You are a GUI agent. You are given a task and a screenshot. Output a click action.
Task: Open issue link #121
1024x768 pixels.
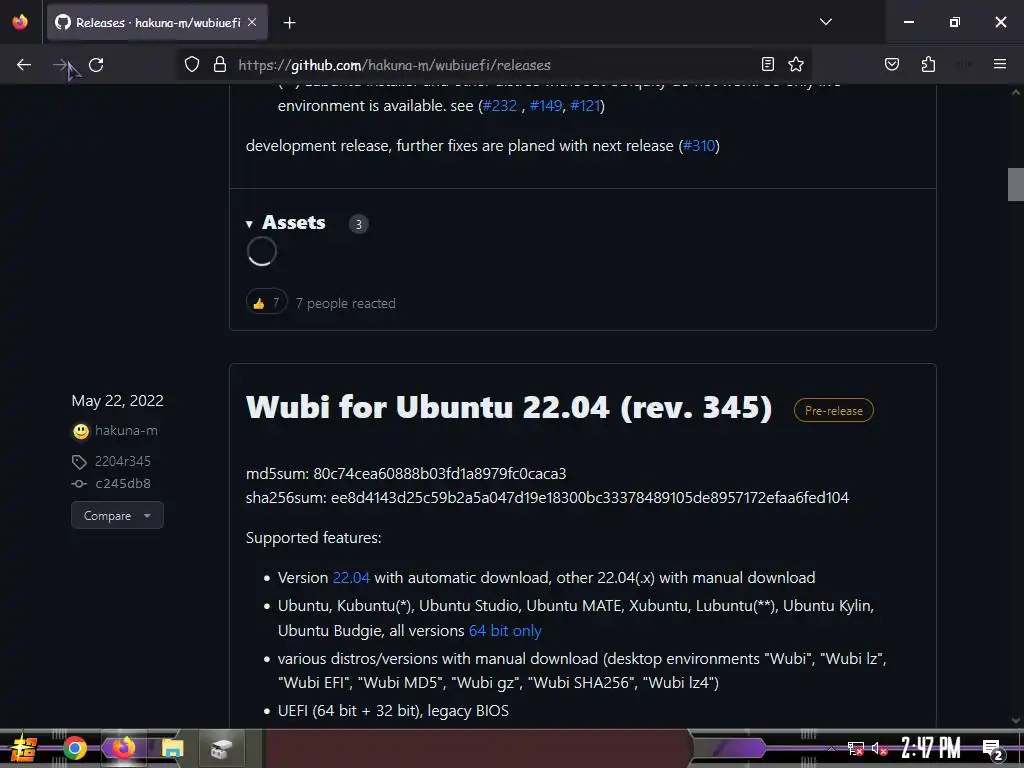pyautogui.click(x=584, y=106)
